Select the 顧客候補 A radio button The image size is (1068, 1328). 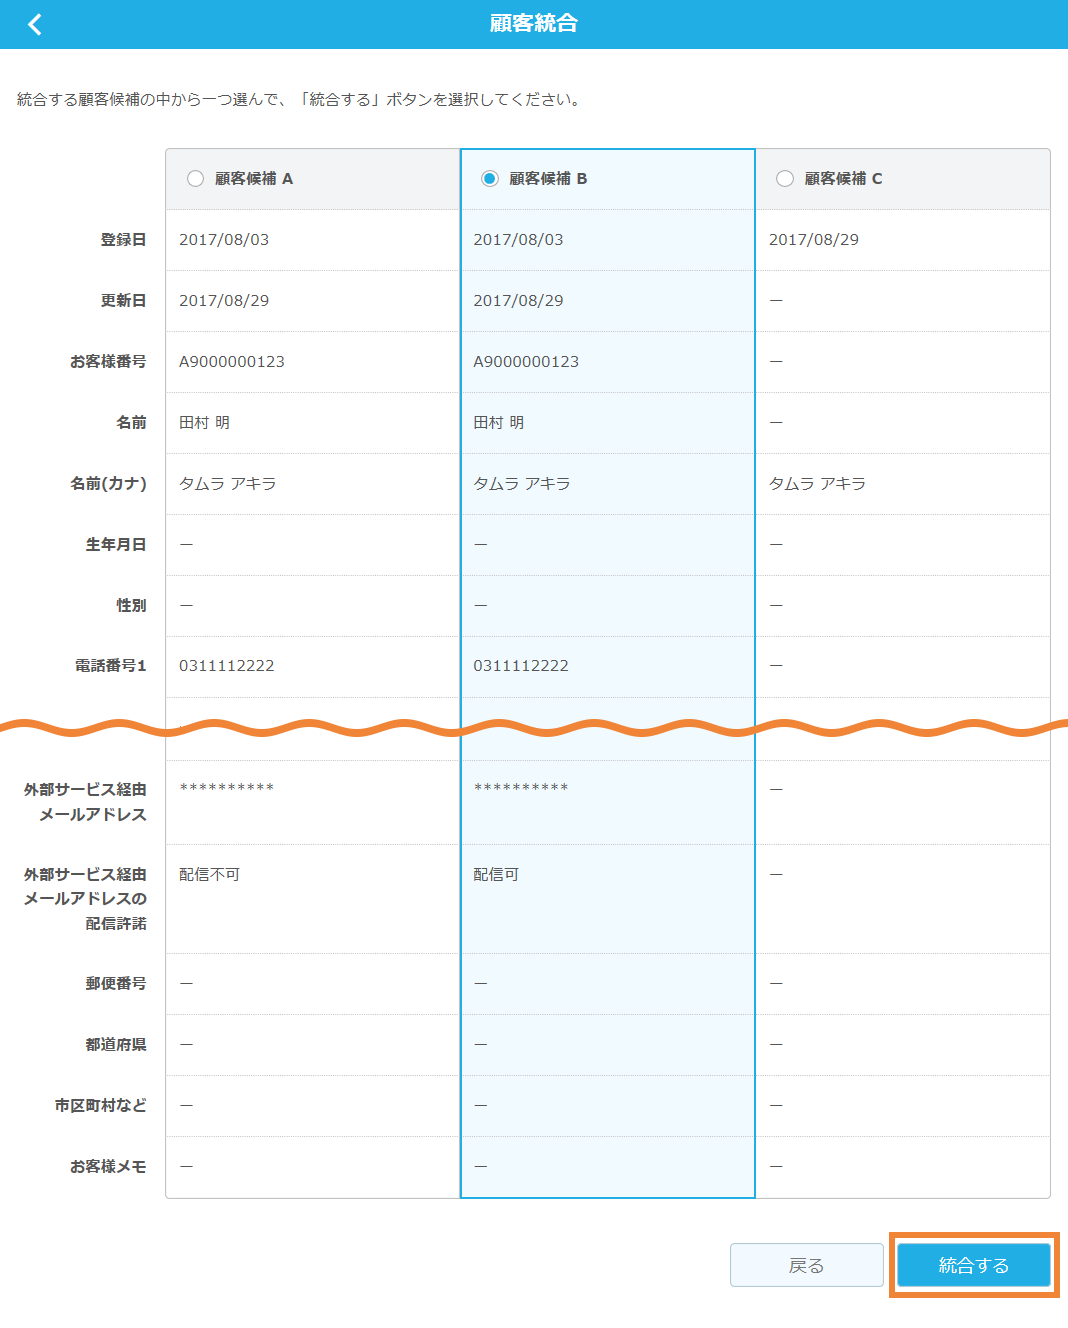pyautogui.click(x=194, y=178)
